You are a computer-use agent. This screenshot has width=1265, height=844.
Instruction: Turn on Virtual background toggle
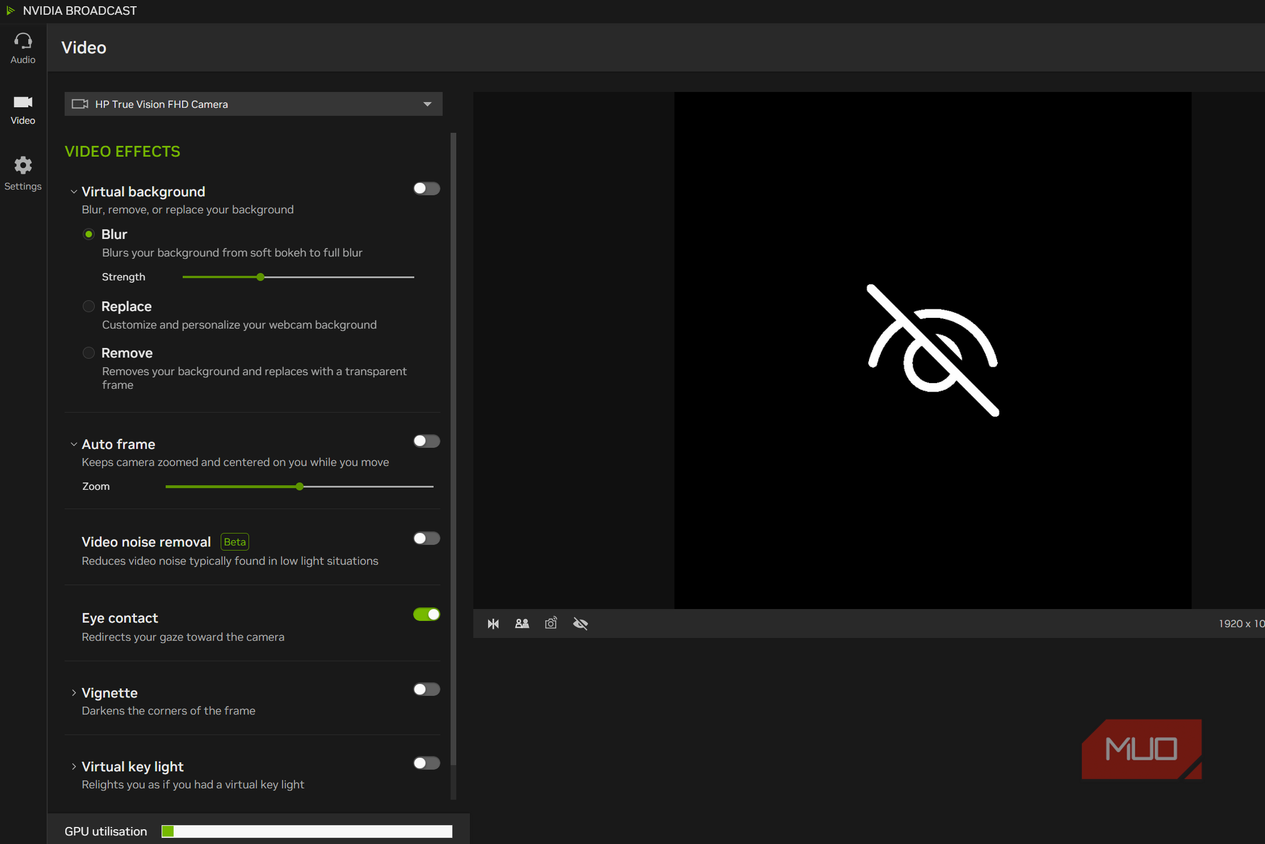coord(427,189)
